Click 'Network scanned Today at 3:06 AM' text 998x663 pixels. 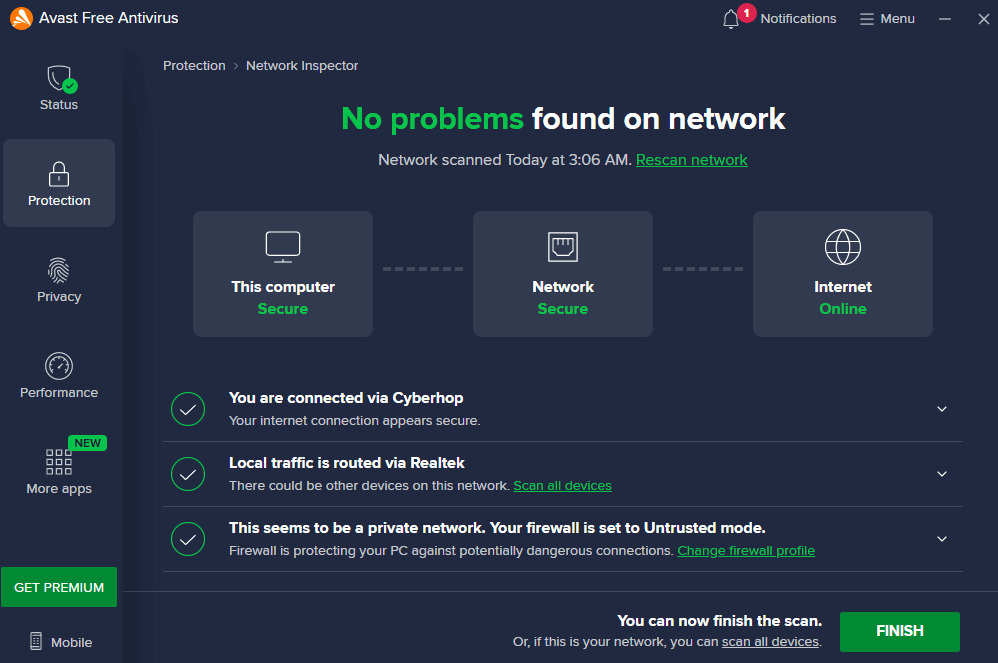point(504,160)
